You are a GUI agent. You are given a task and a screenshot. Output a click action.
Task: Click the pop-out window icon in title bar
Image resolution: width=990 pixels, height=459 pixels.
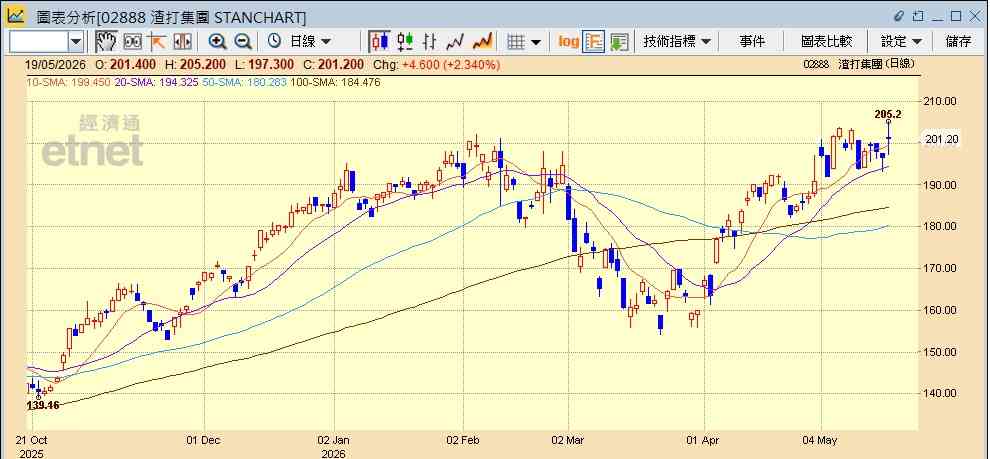919,16
